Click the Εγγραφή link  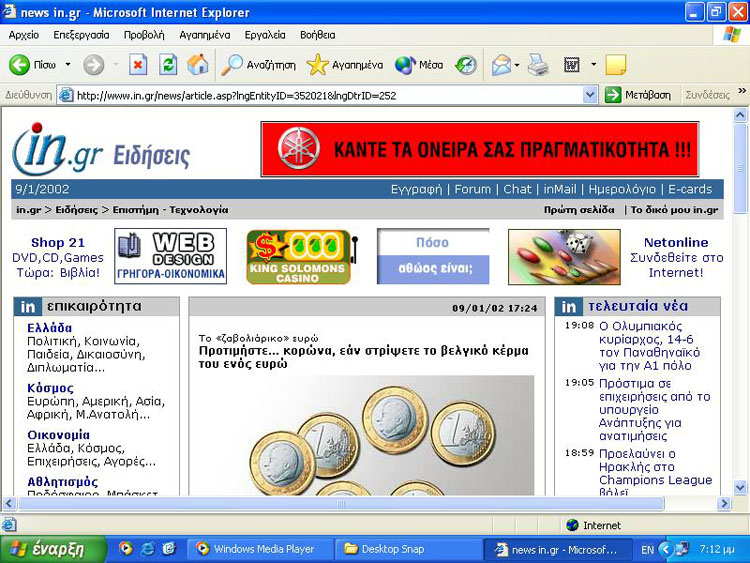pos(417,189)
